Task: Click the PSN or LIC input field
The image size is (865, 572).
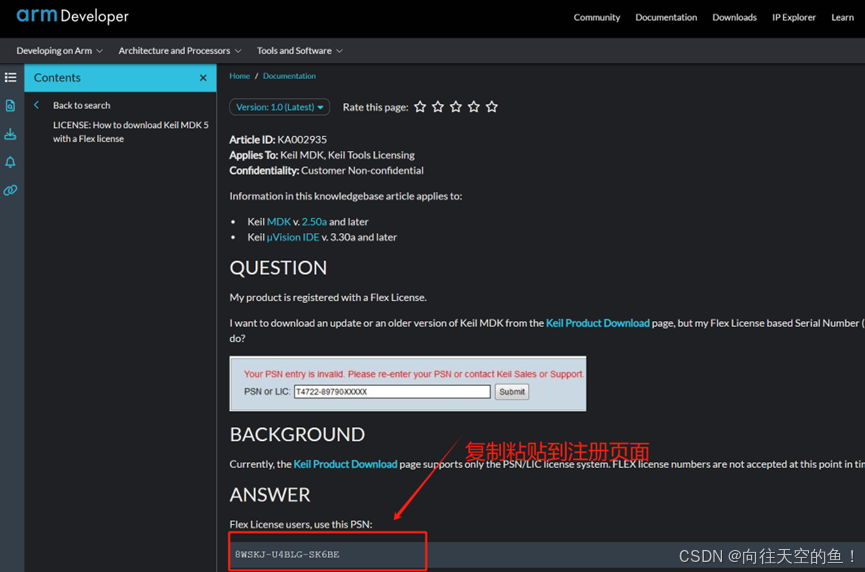Action: 392,392
